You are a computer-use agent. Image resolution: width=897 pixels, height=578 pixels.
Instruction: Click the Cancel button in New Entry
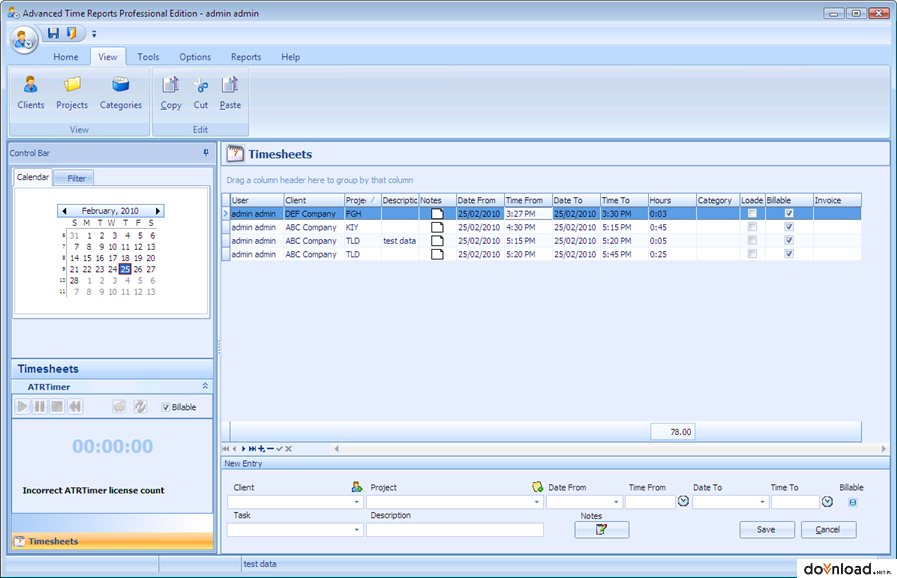click(x=828, y=529)
